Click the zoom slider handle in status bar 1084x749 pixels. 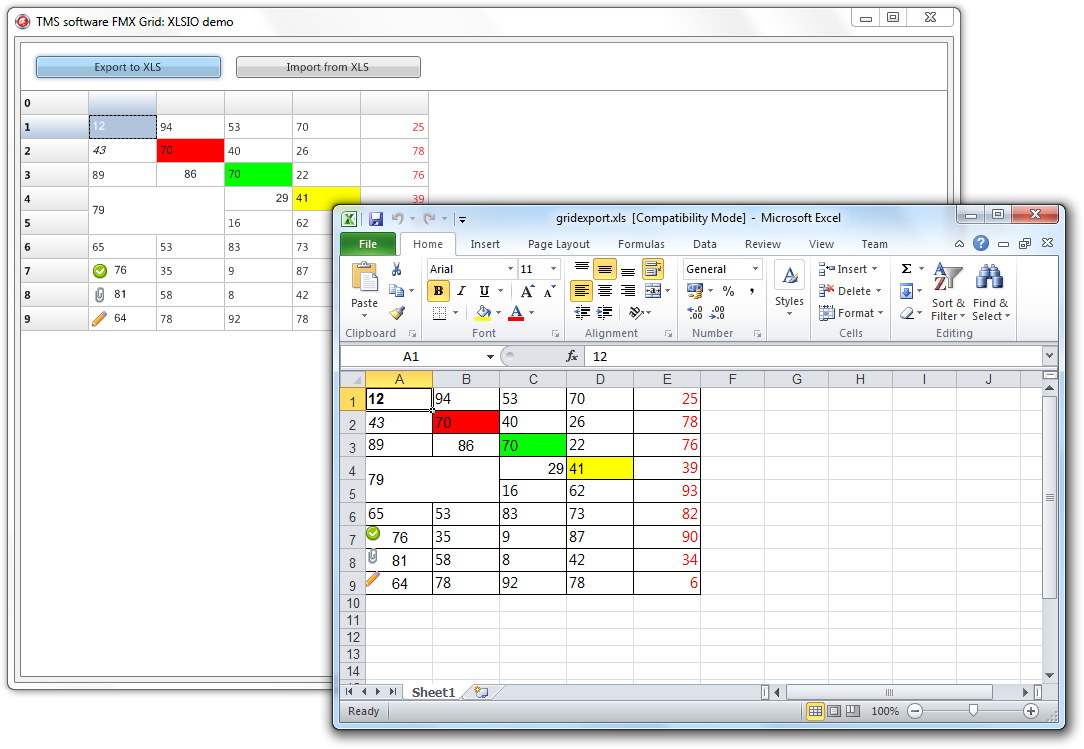(973, 710)
